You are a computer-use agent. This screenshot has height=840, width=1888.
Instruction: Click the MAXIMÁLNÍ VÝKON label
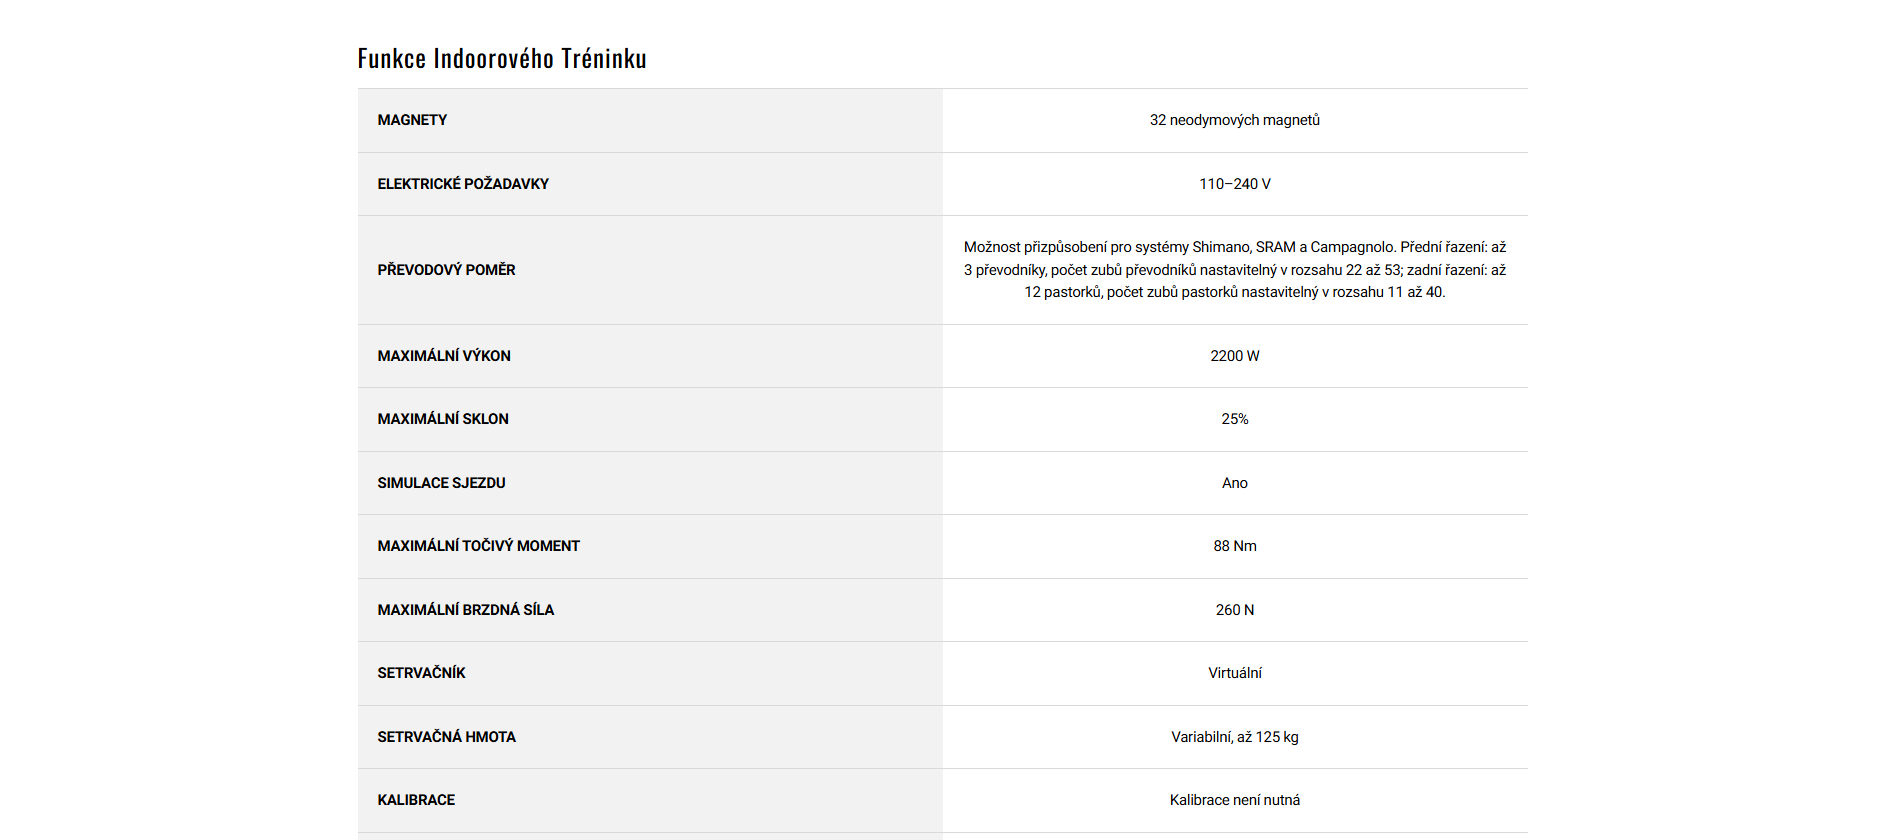444,356
